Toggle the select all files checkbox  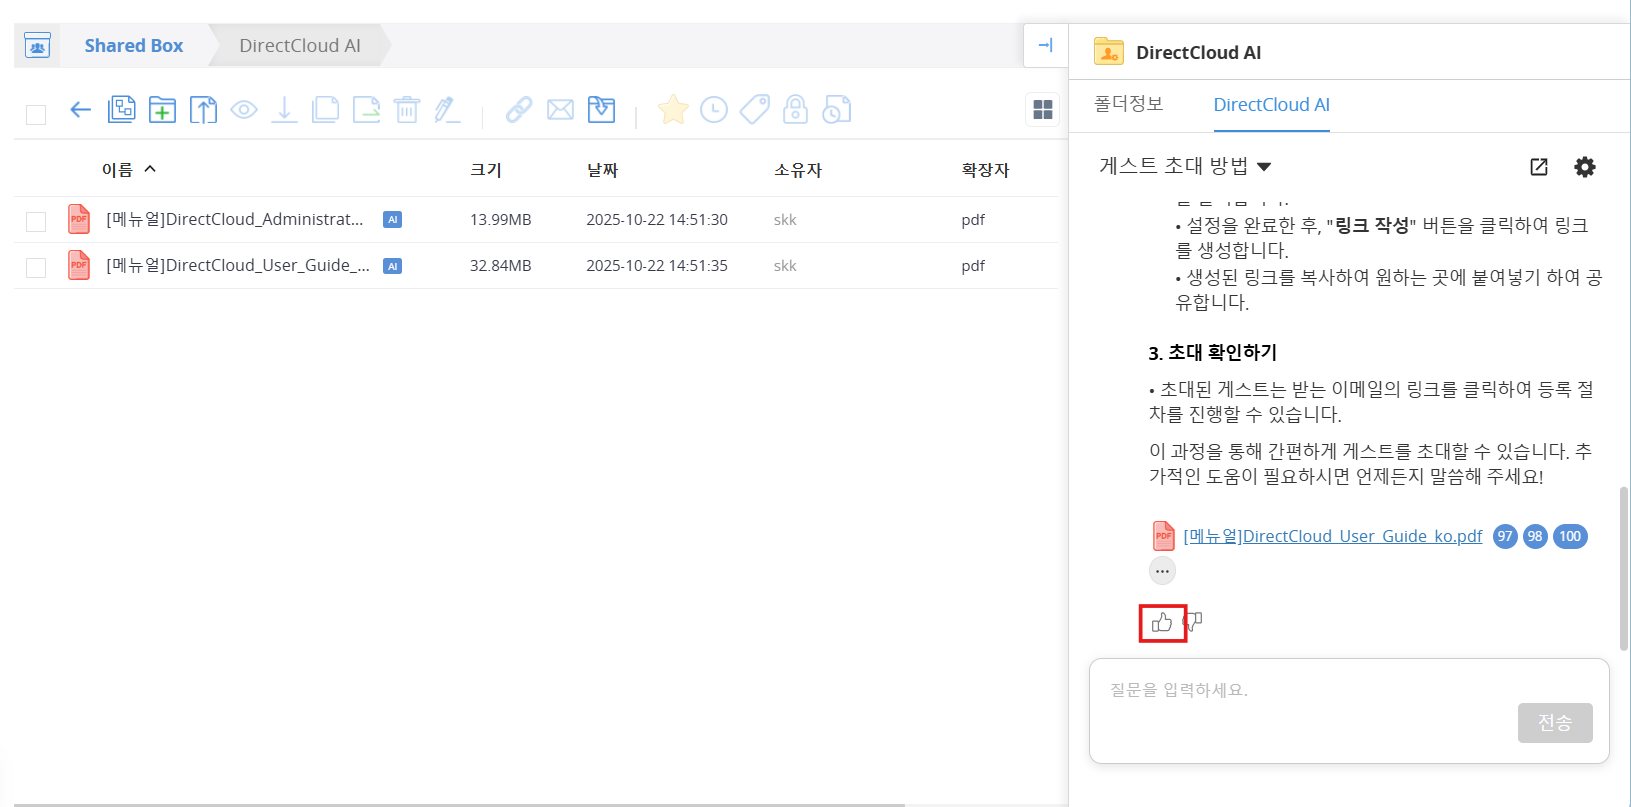pos(36,115)
